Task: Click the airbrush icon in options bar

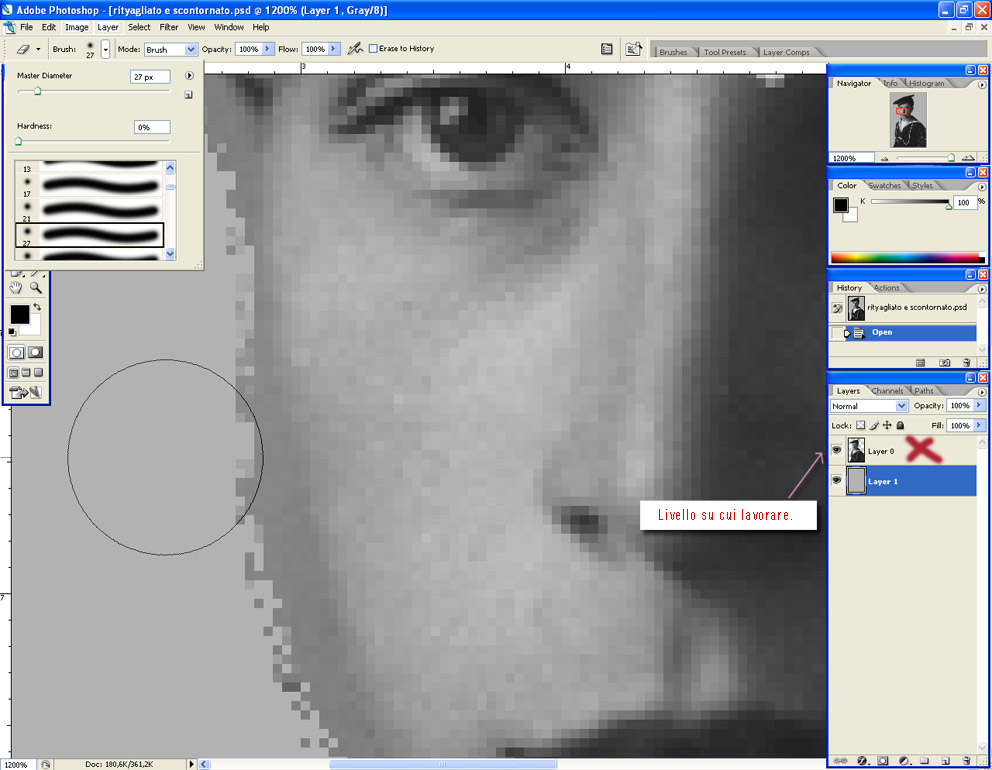Action: click(x=354, y=48)
